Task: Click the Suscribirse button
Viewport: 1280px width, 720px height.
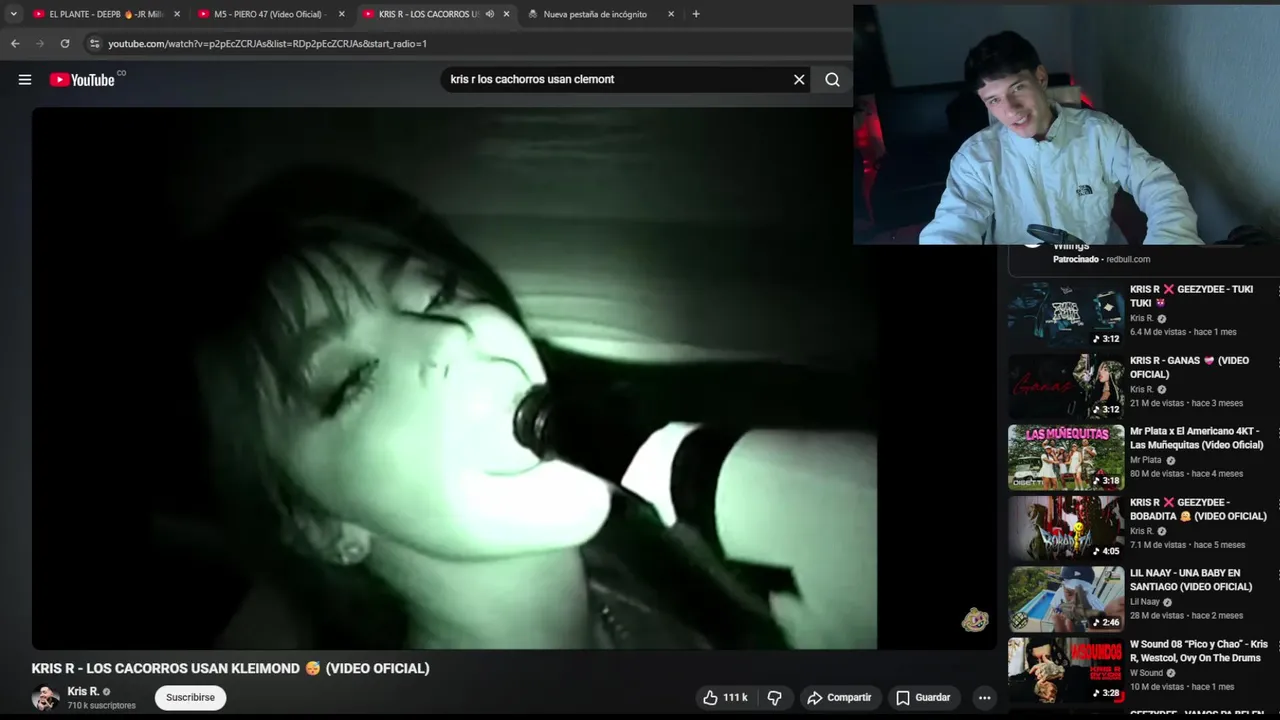Action: coord(190,698)
